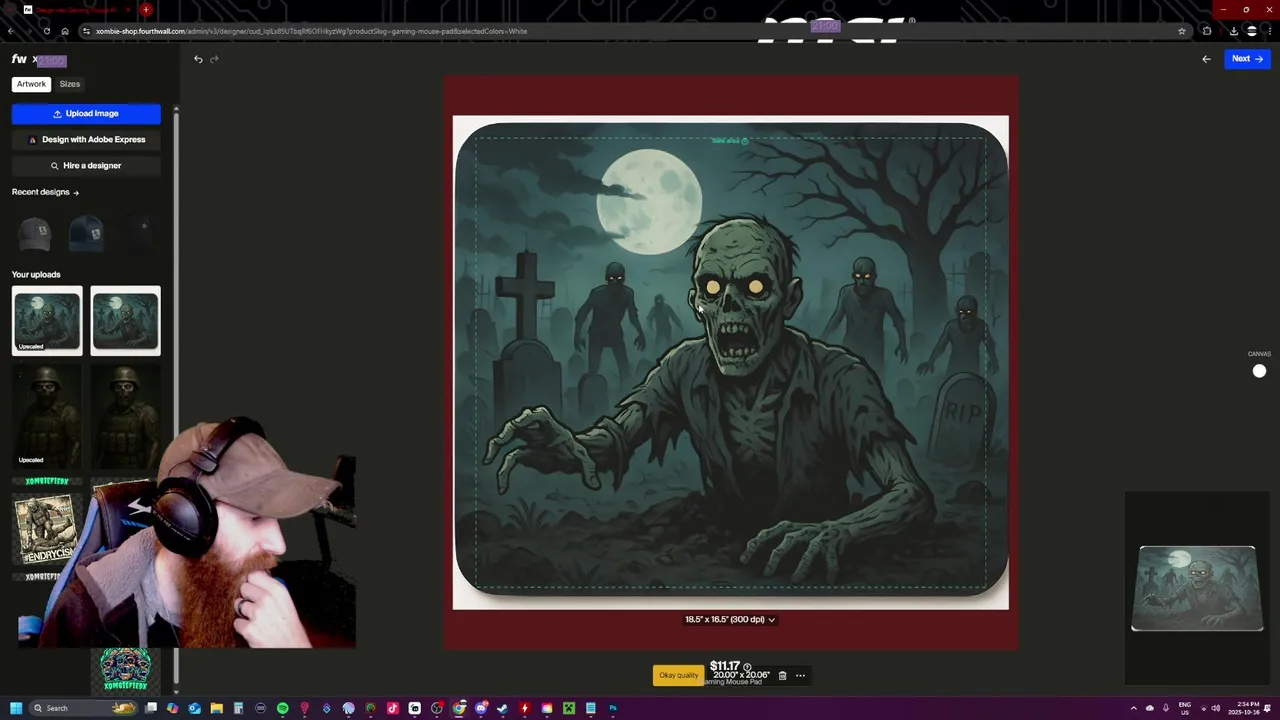Click the Your uploads heading

pos(36,274)
